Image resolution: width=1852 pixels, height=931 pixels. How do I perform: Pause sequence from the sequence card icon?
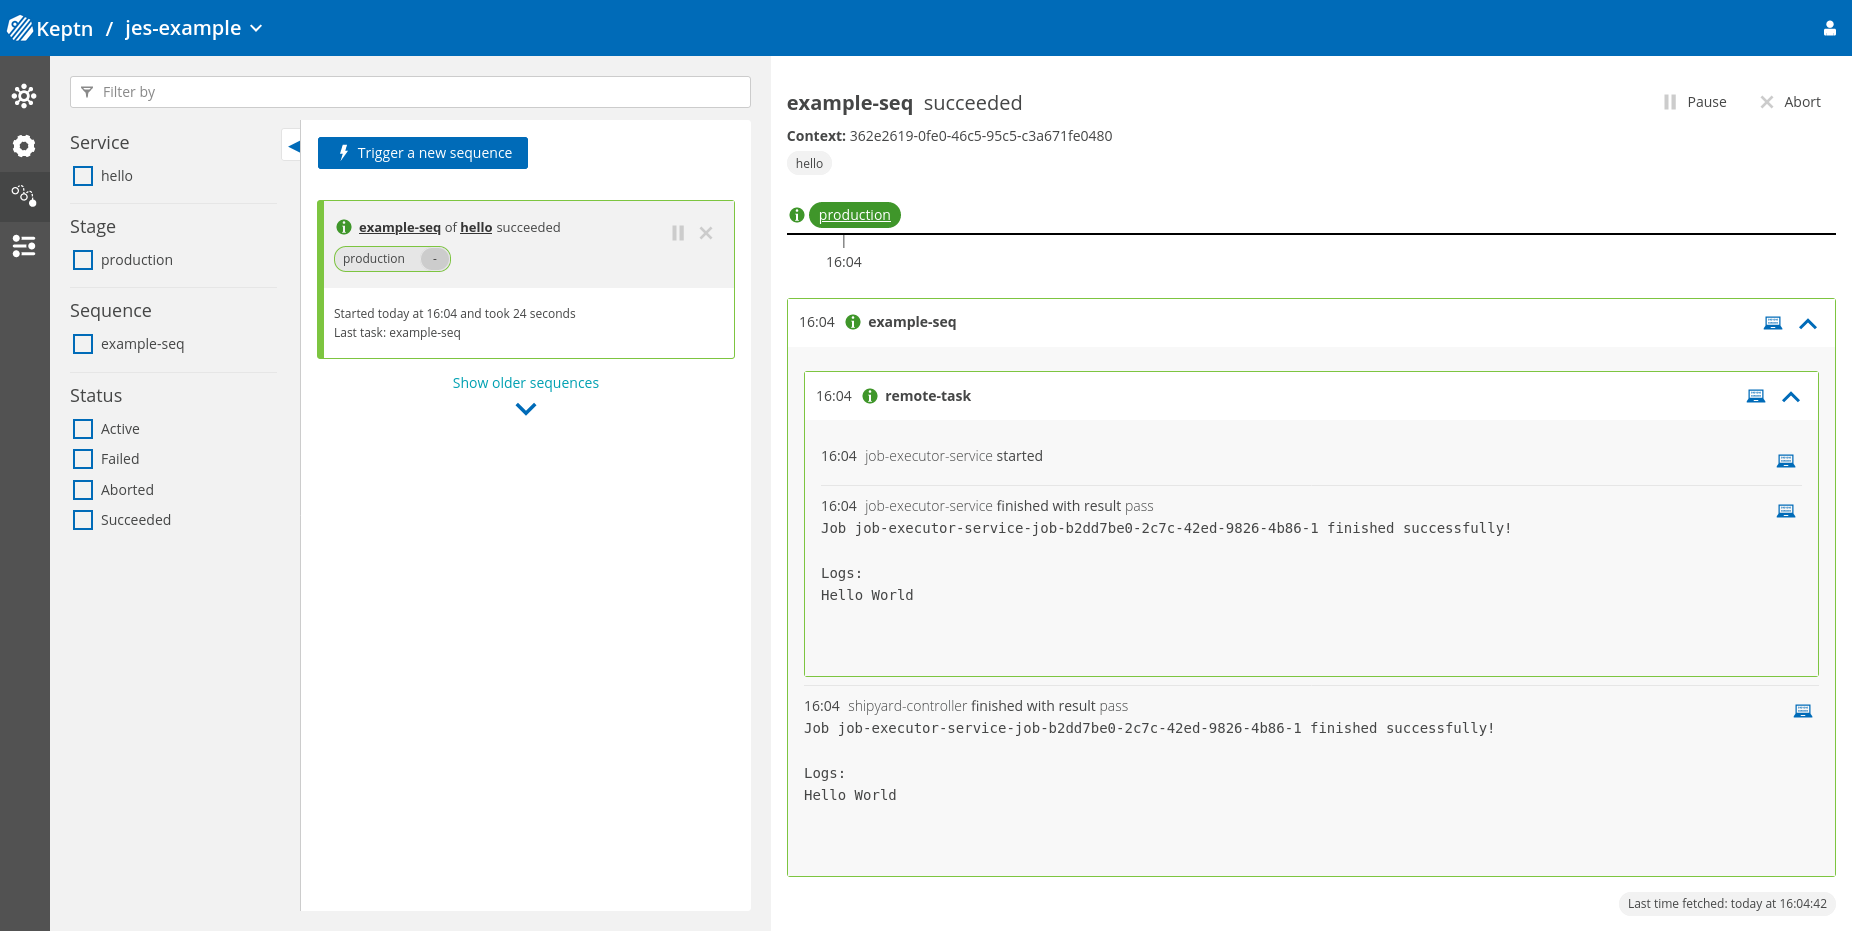click(x=678, y=233)
